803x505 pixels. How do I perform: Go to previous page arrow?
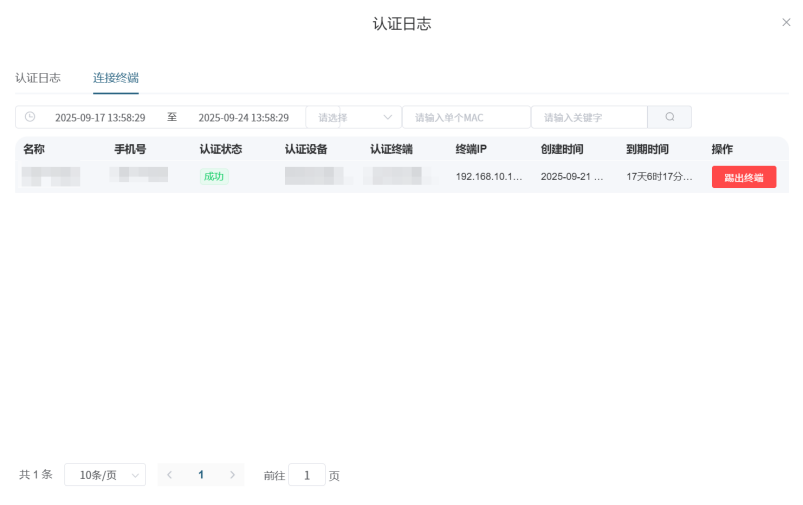point(170,475)
